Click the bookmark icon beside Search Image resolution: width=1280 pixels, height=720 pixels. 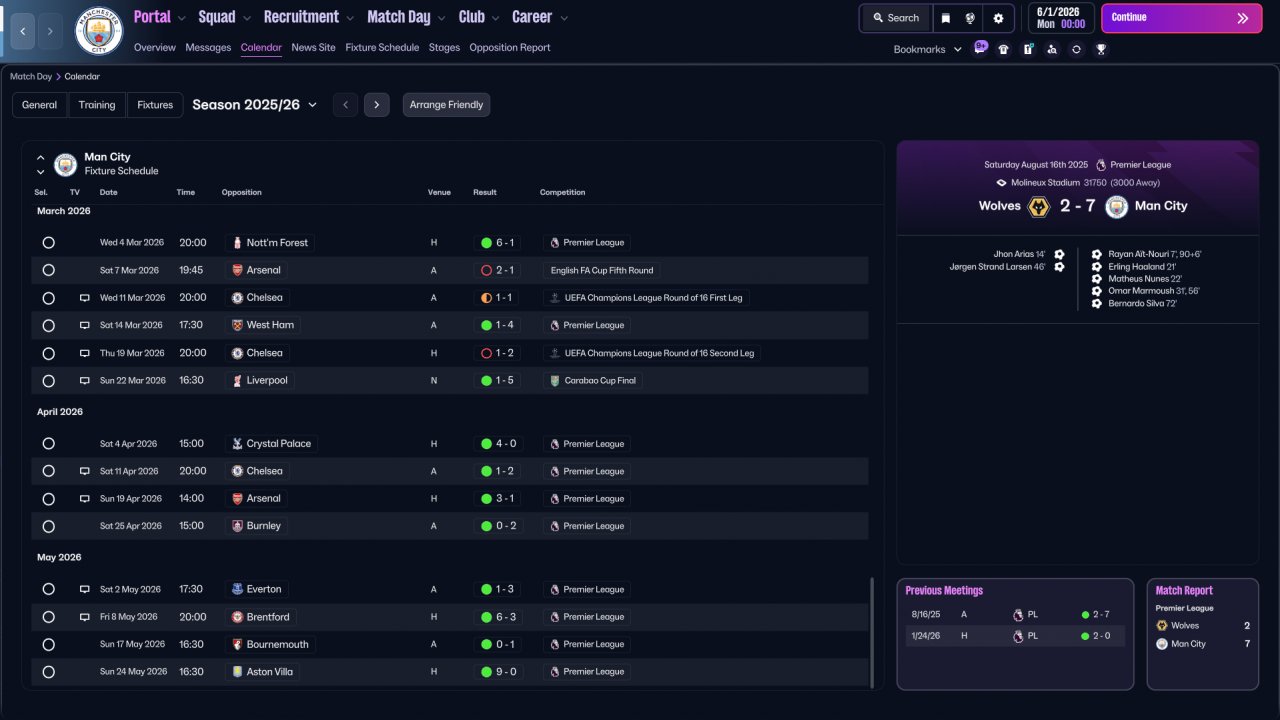pos(946,18)
